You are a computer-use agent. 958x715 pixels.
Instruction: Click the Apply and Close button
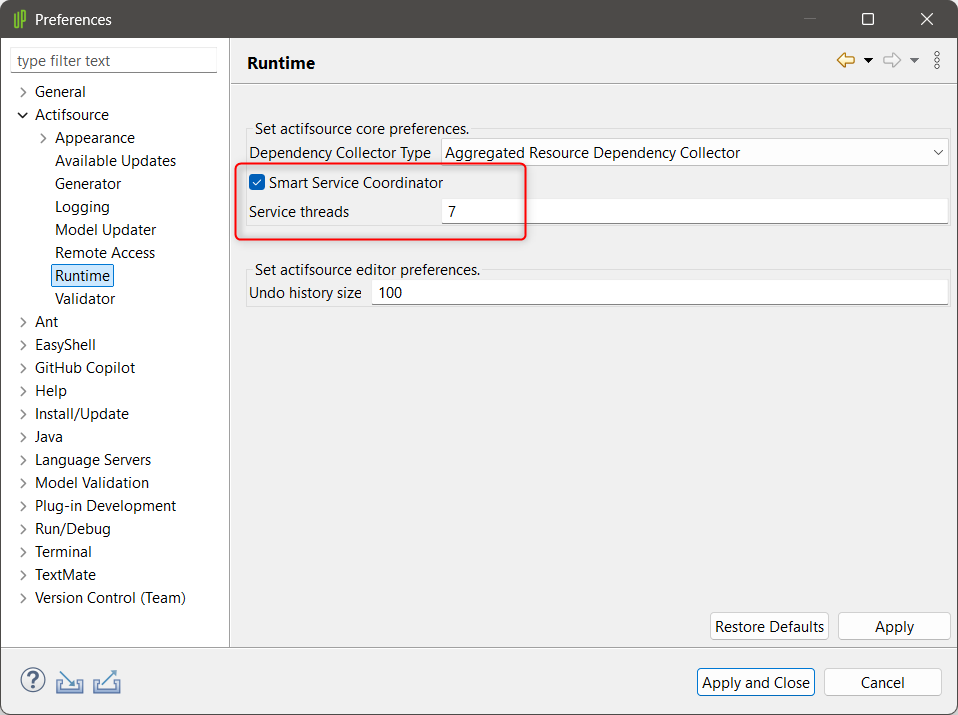[756, 682]
